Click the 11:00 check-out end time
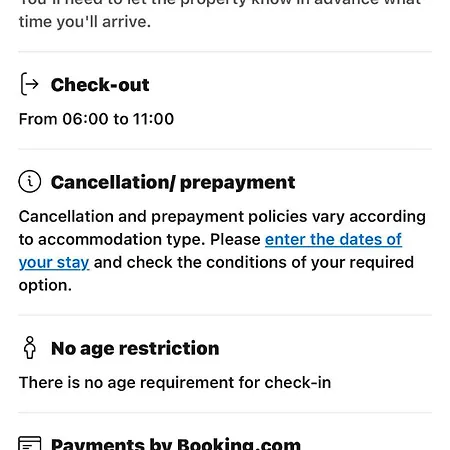Screen dimensions: 450x450 point(153,119)
